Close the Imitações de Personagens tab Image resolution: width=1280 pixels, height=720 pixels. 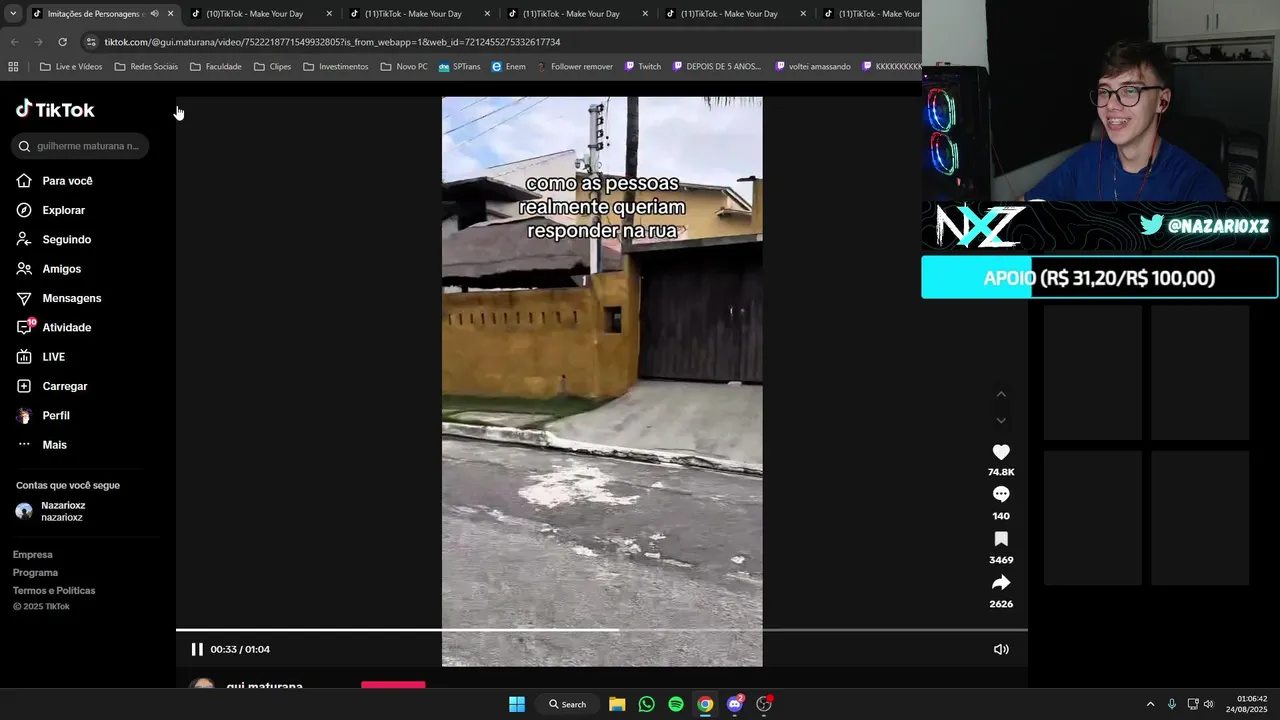(x=170, y=14)
